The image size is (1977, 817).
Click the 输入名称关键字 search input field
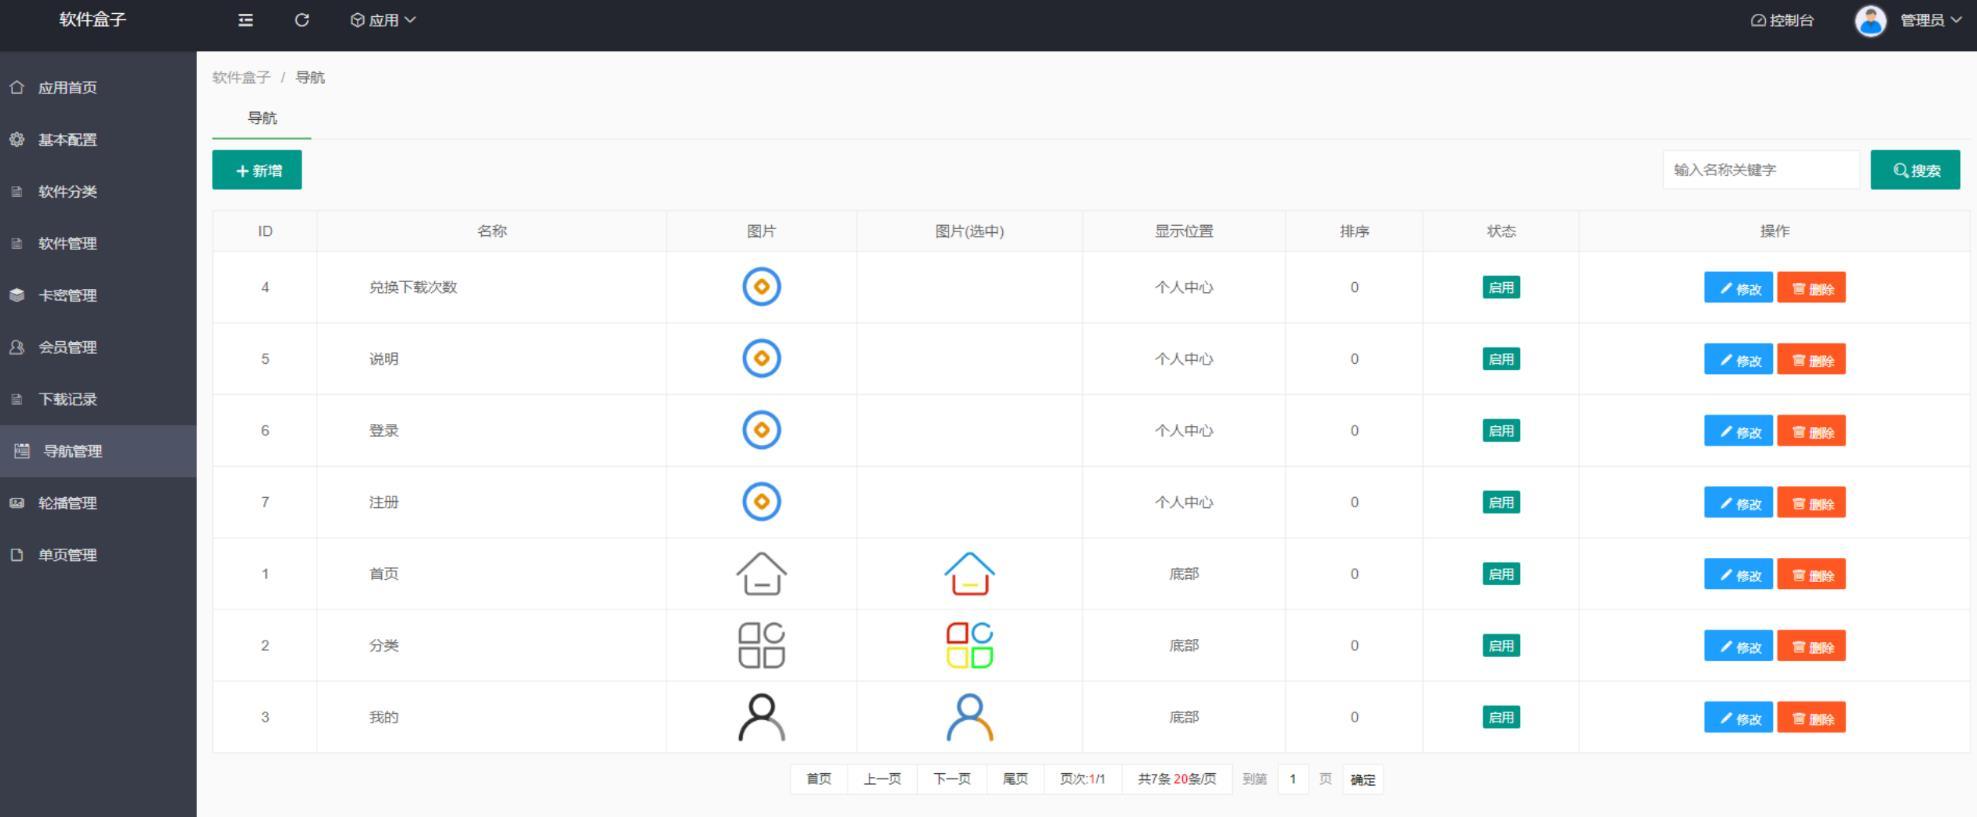(x=1760, y=170)
